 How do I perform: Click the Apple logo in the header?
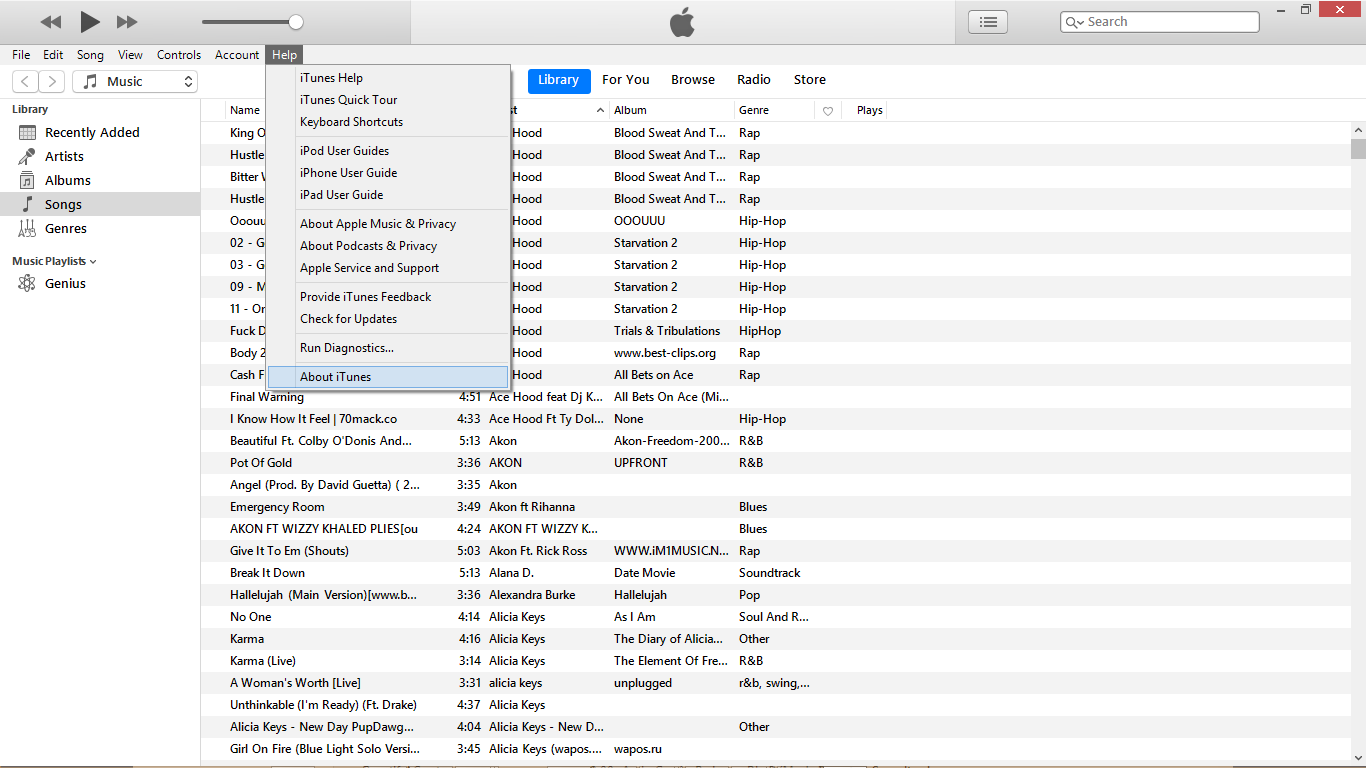tap(682, 22)
